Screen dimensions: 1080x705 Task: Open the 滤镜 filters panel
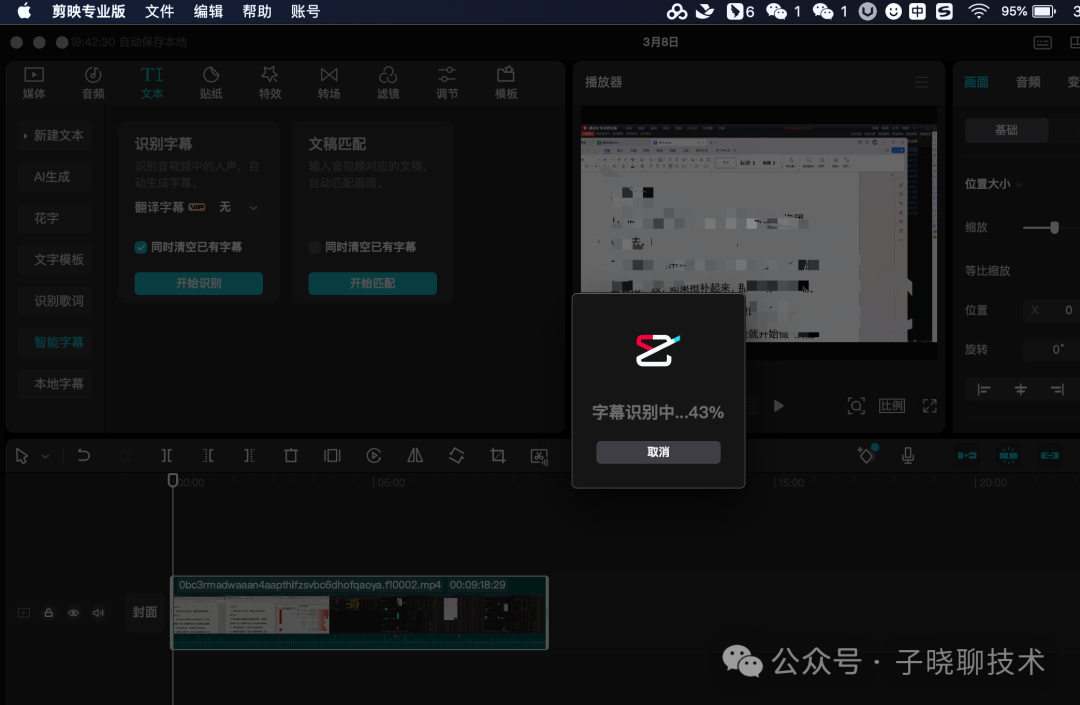pyautogui.click(x=388, y=83)
